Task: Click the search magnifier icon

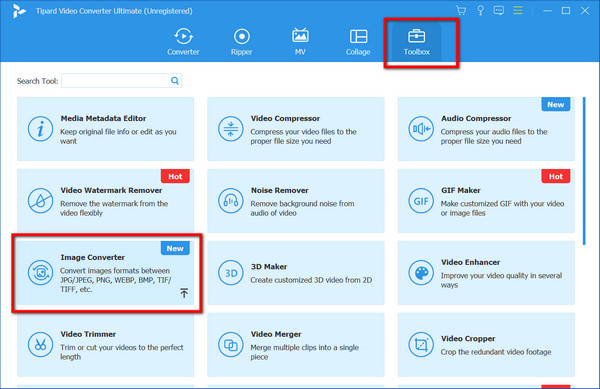Action: [x=175, y=81]
